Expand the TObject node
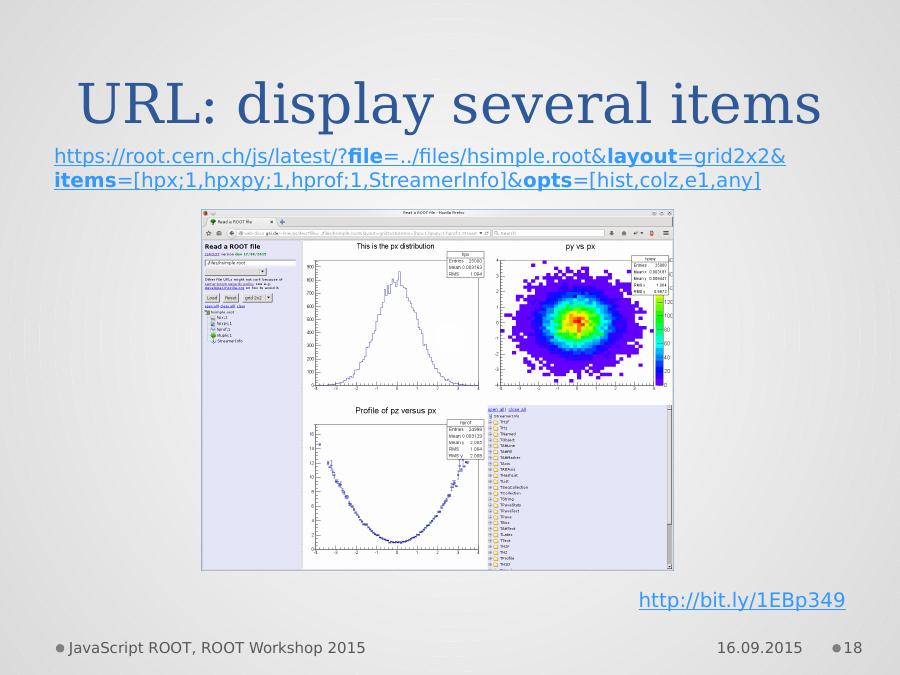 coord(490,440)
